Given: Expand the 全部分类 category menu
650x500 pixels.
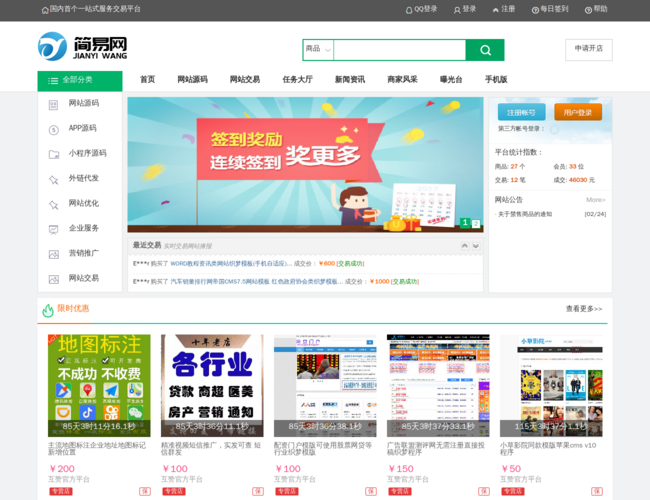Looking at the screenshot, I should point(80,81).
